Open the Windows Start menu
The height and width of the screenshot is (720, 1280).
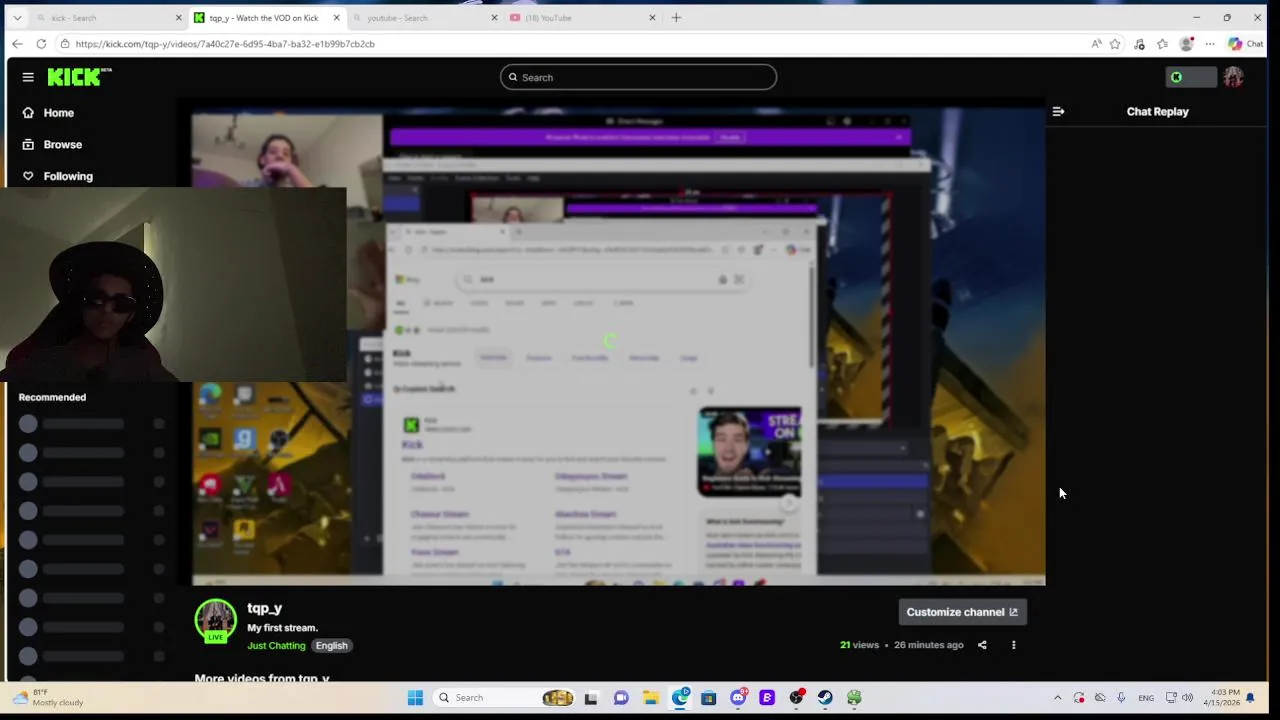pos(415,698)
